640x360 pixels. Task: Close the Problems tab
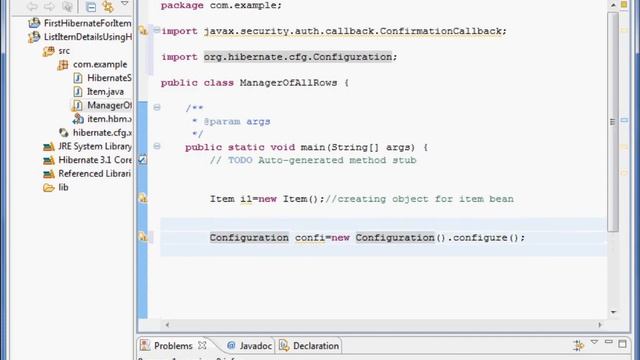tap(202, 345)
